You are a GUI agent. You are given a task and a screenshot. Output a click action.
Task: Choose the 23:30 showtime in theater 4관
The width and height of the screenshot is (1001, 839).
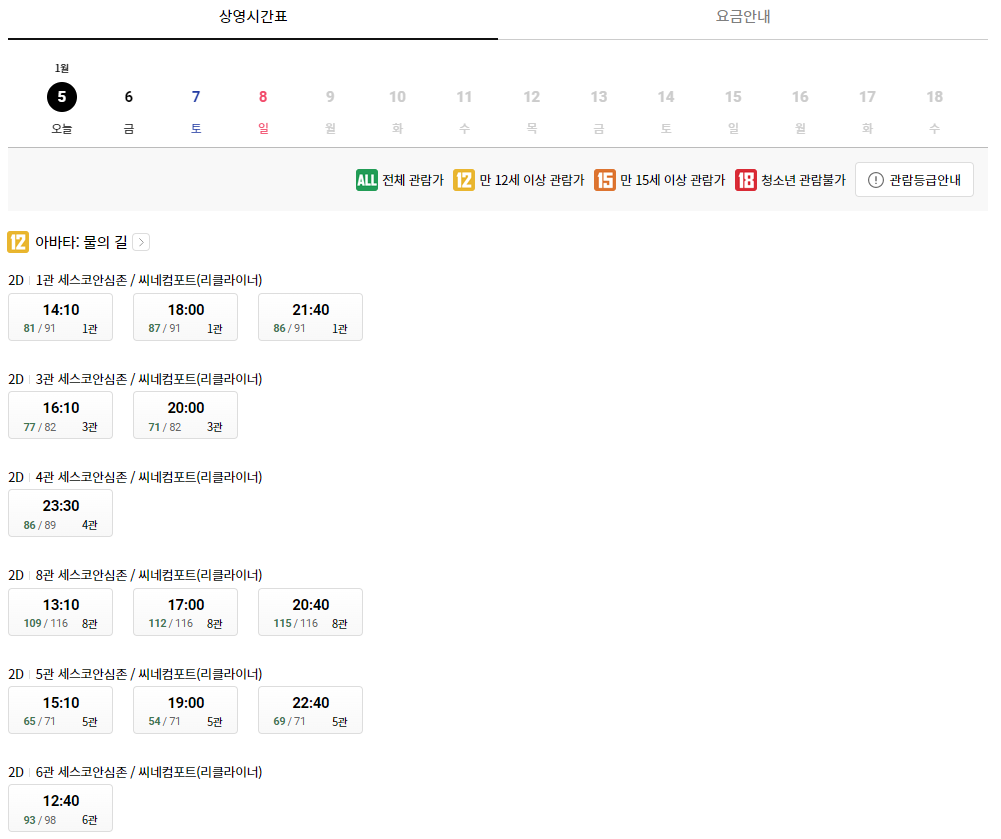(x=60, y=512)
